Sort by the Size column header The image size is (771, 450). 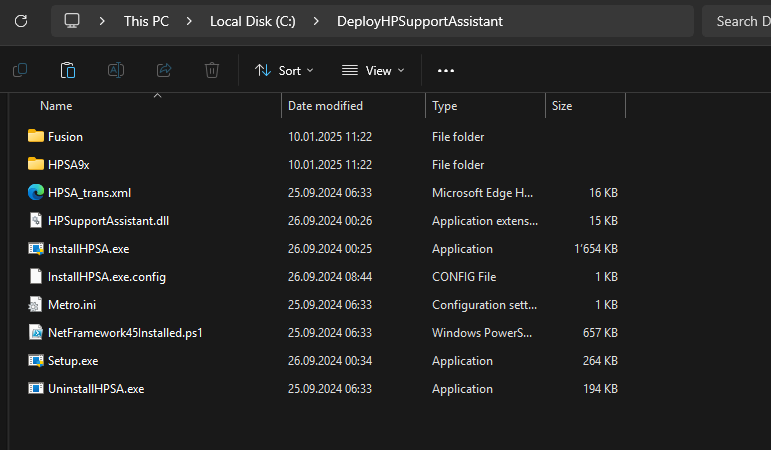[562, 106]
